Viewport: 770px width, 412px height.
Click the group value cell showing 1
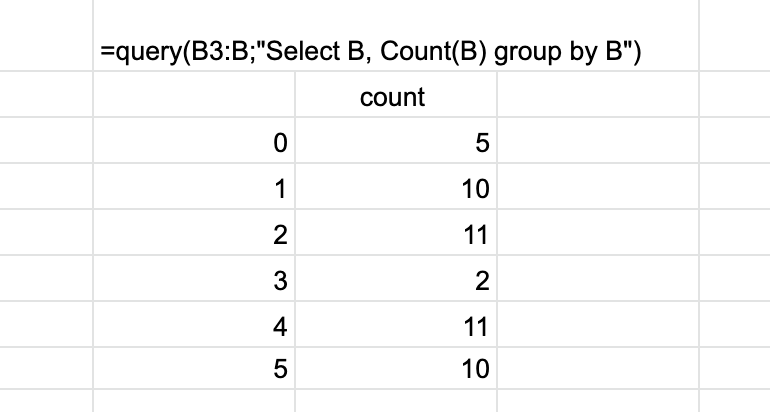194,186
